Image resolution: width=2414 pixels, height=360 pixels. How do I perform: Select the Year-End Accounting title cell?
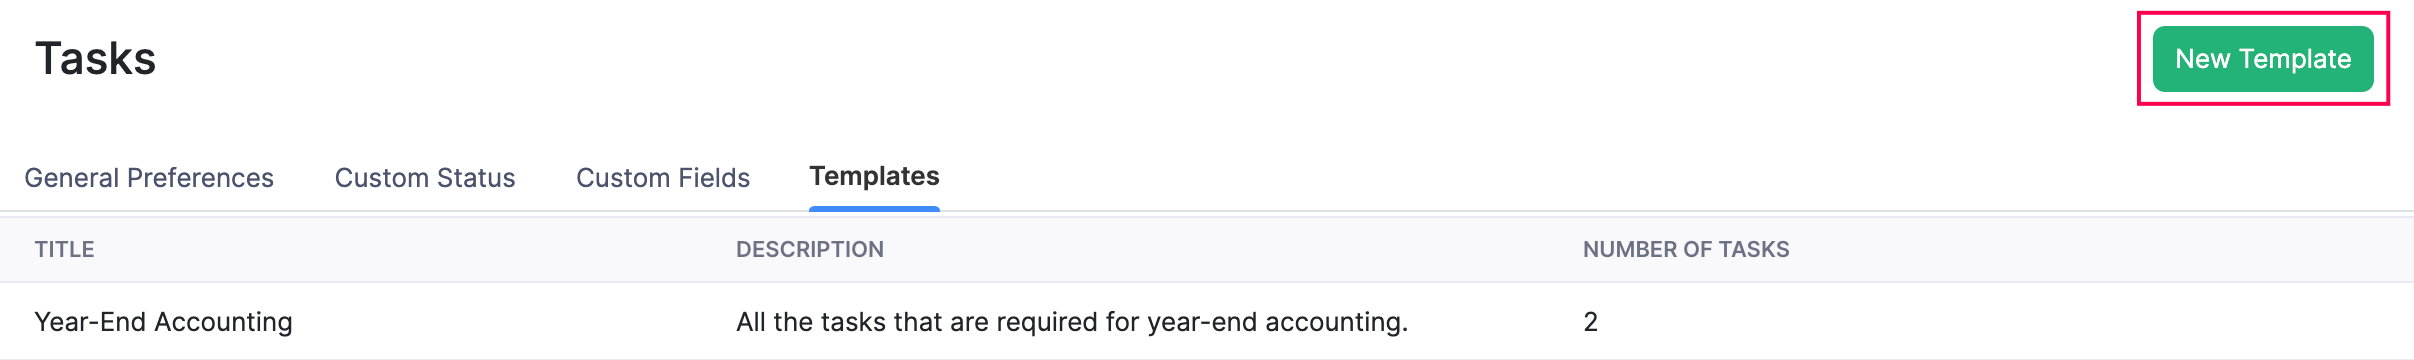pyautogui.click(x=164, y=322)
